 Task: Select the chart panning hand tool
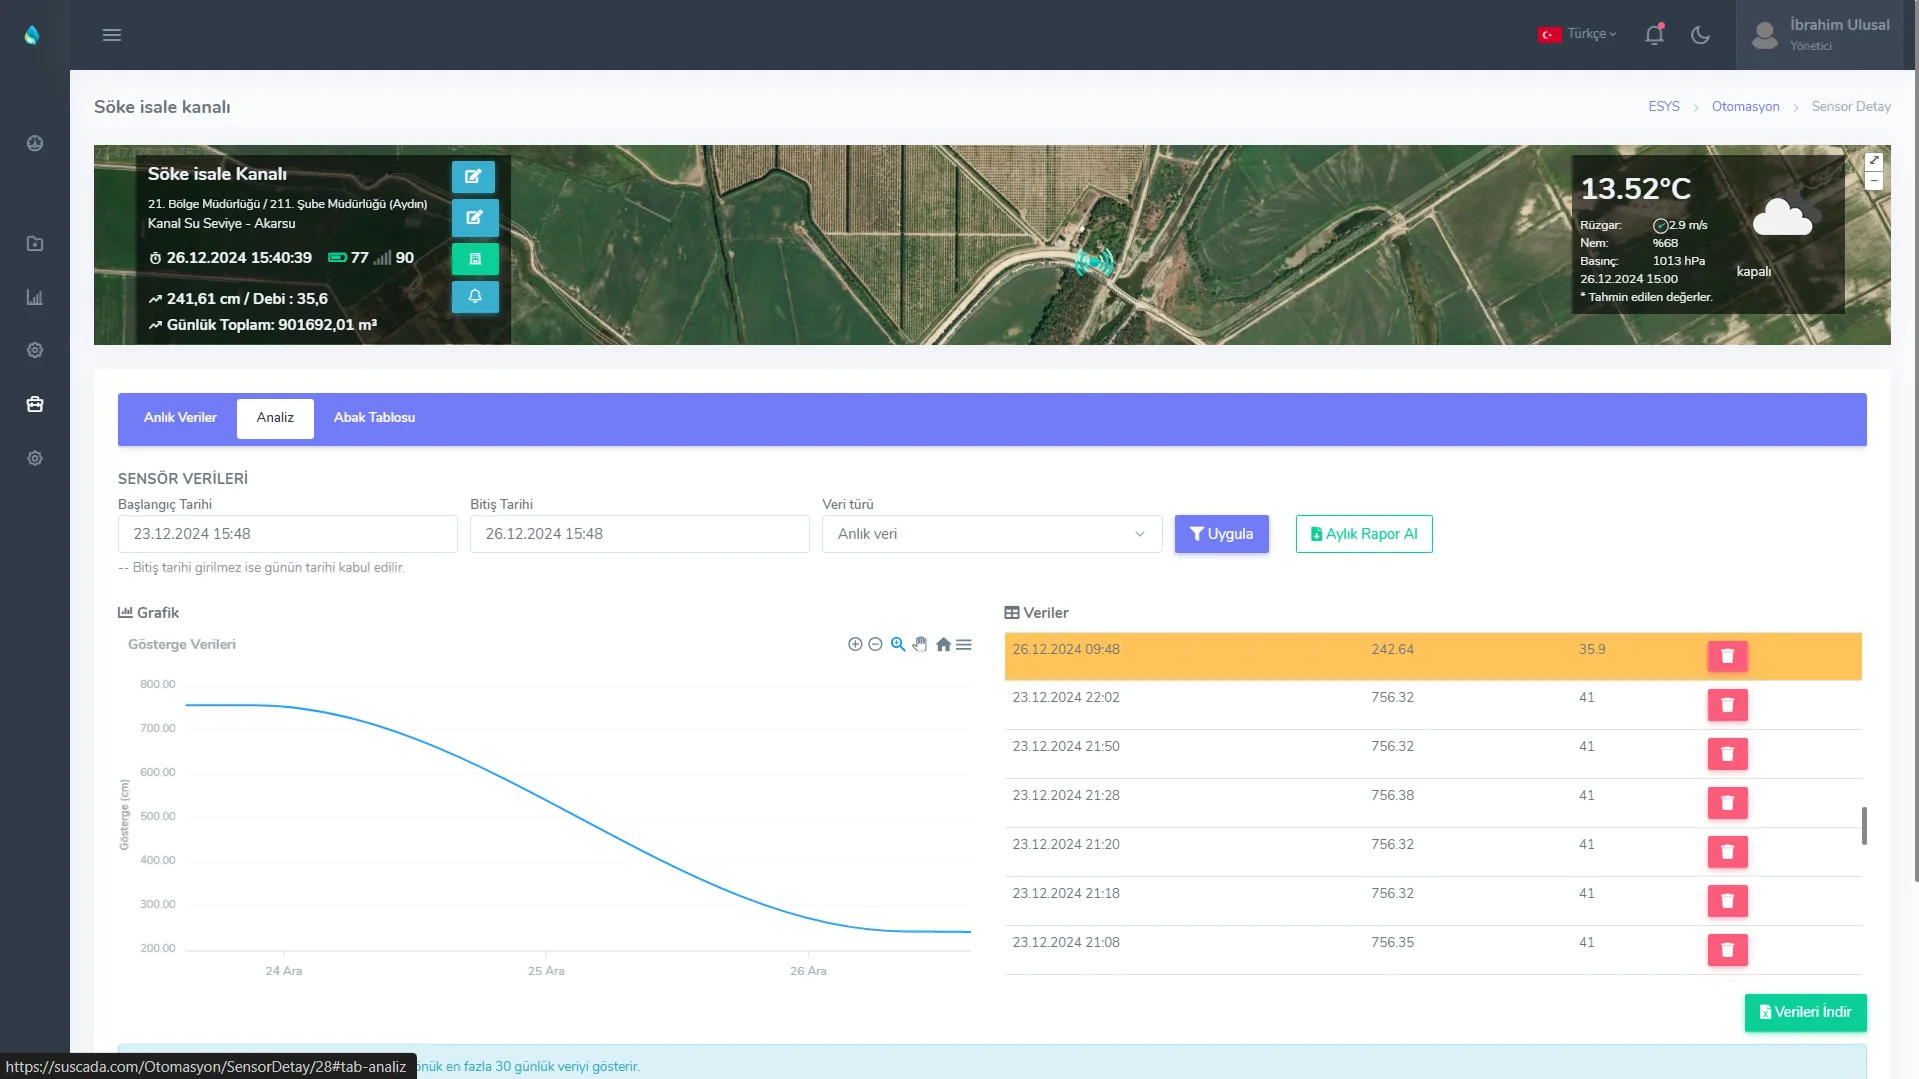920,645
